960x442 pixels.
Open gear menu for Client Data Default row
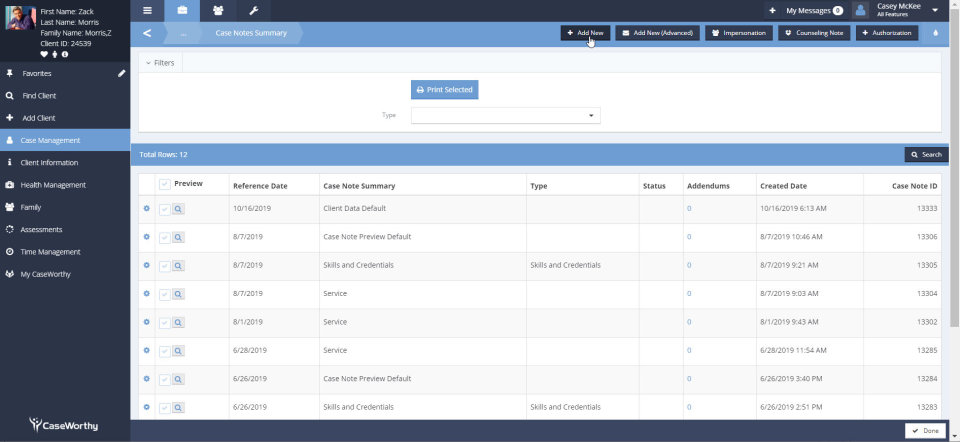click(x=146, y=209)
